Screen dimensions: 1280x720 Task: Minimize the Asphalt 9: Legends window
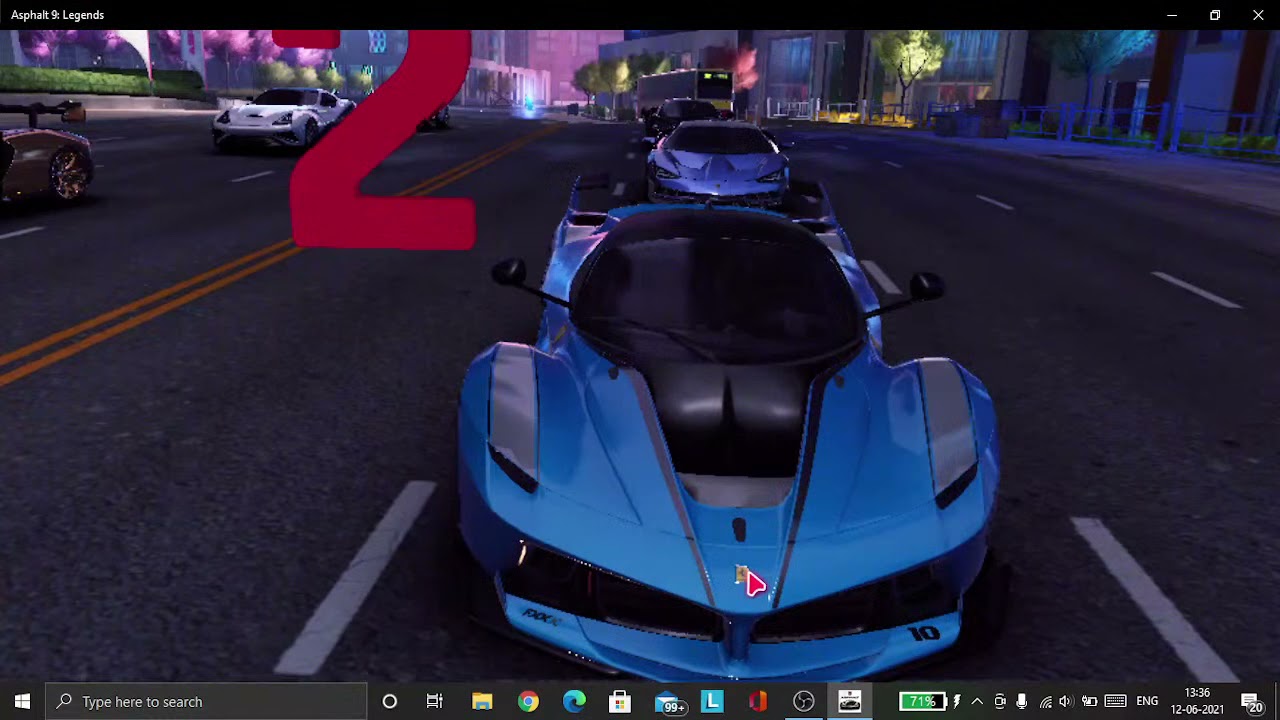(x=1172, y=15)
